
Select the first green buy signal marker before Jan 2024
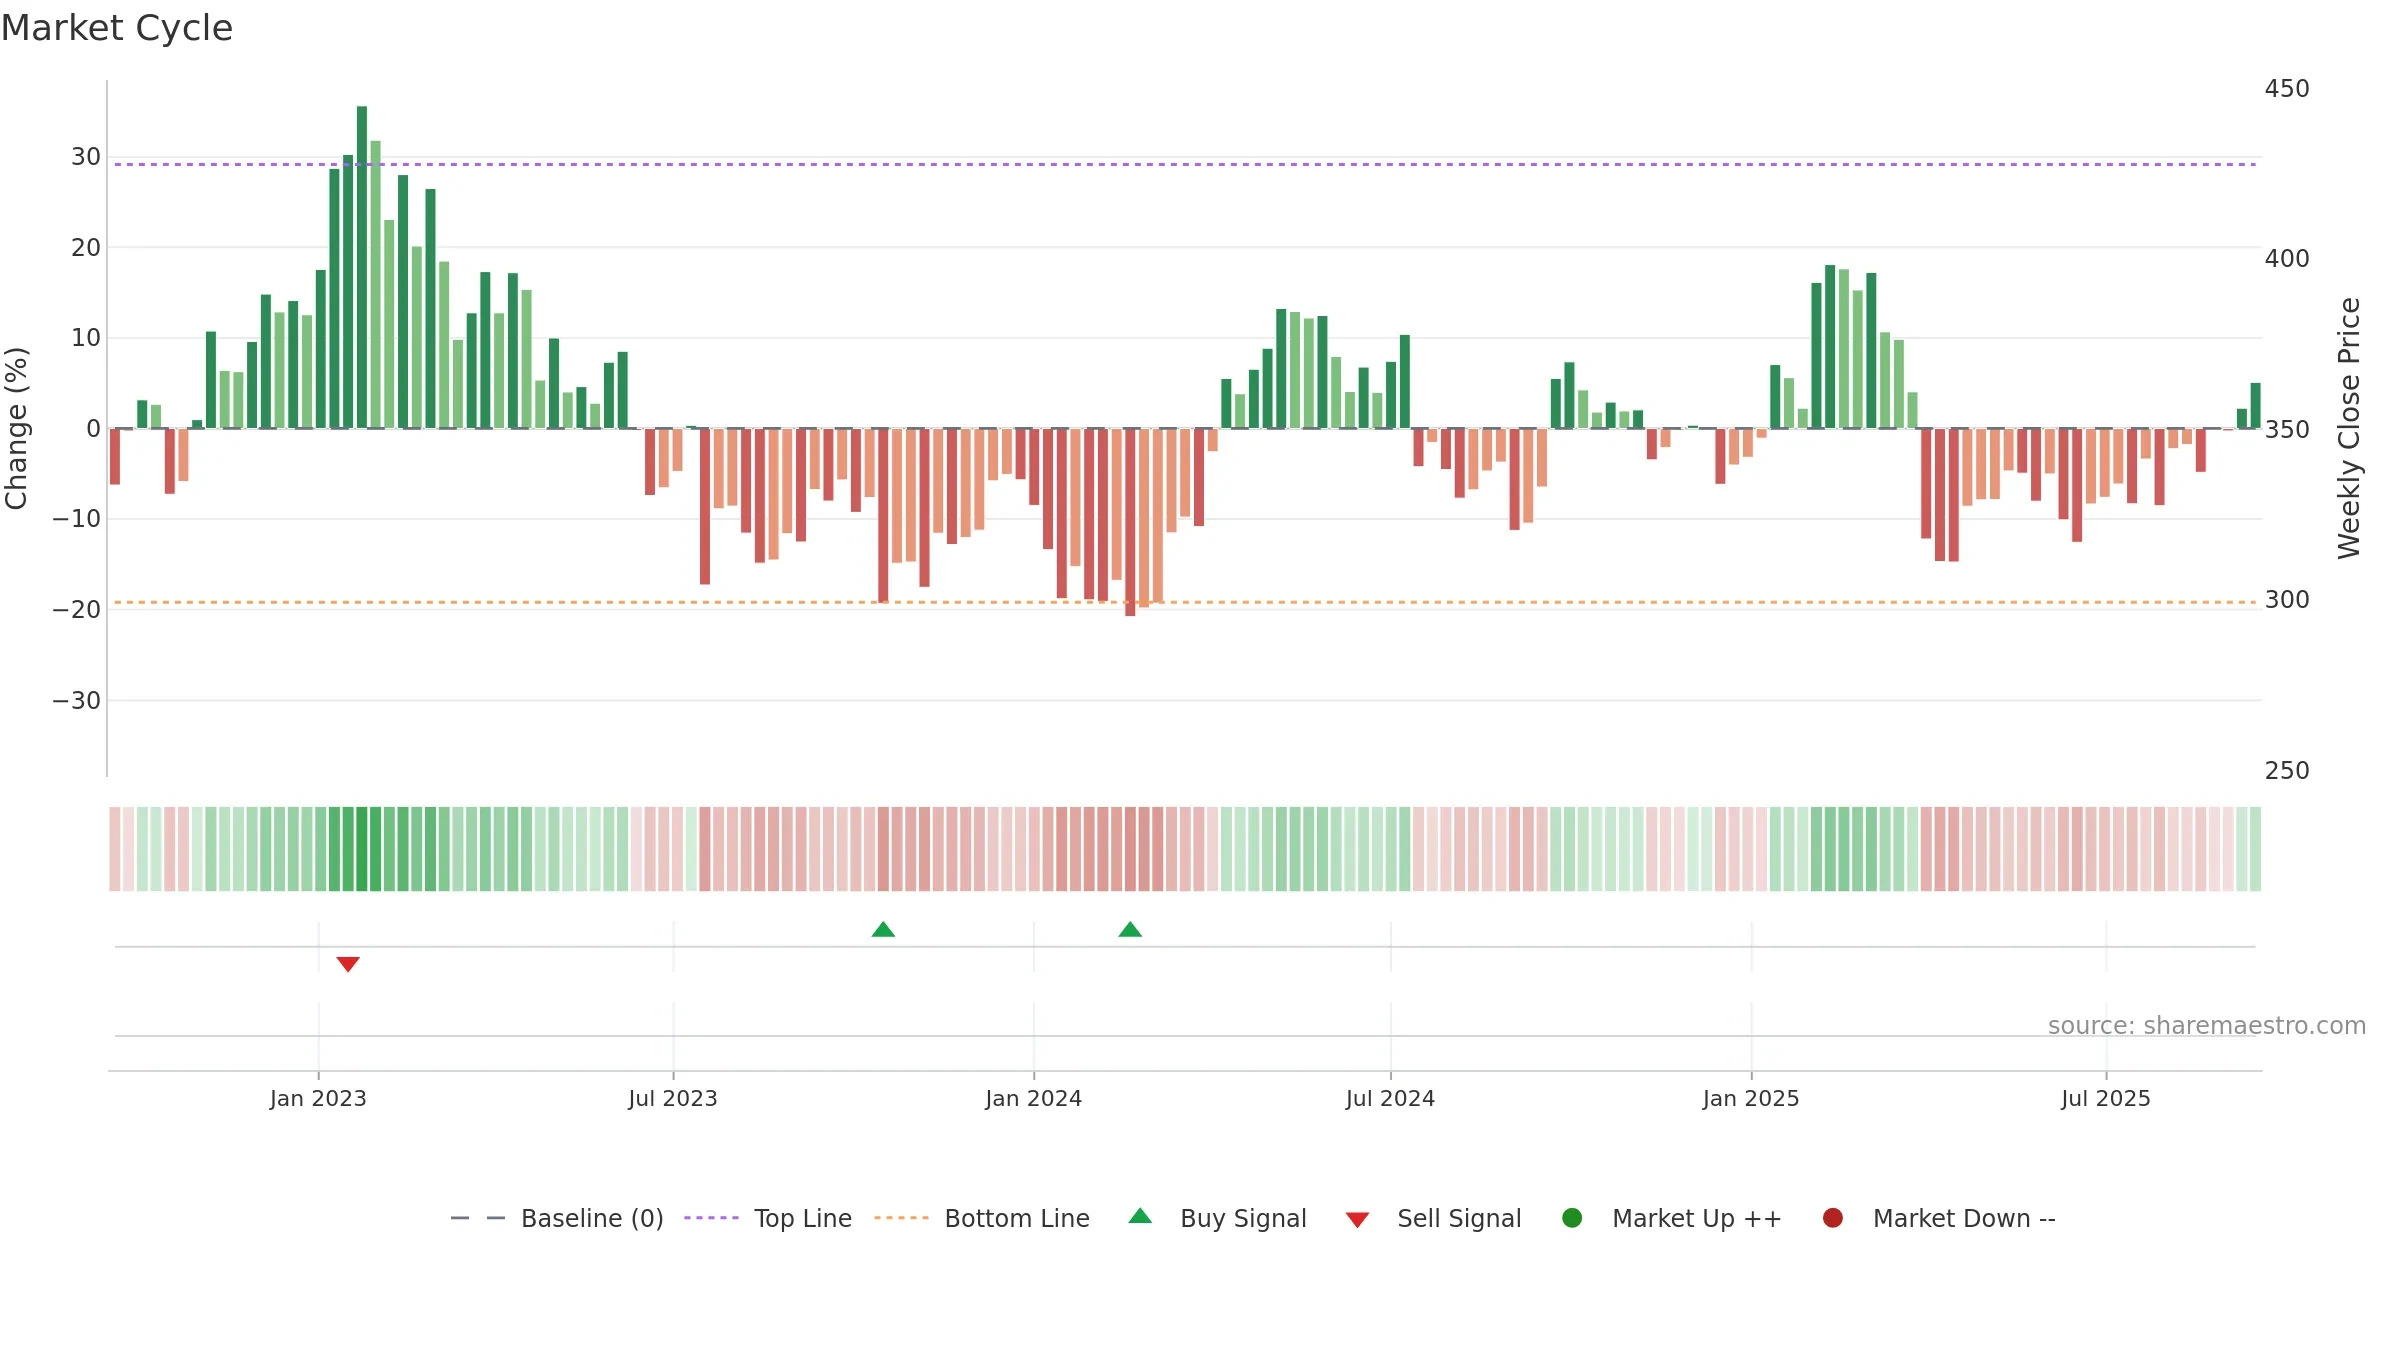pos(883,929)
